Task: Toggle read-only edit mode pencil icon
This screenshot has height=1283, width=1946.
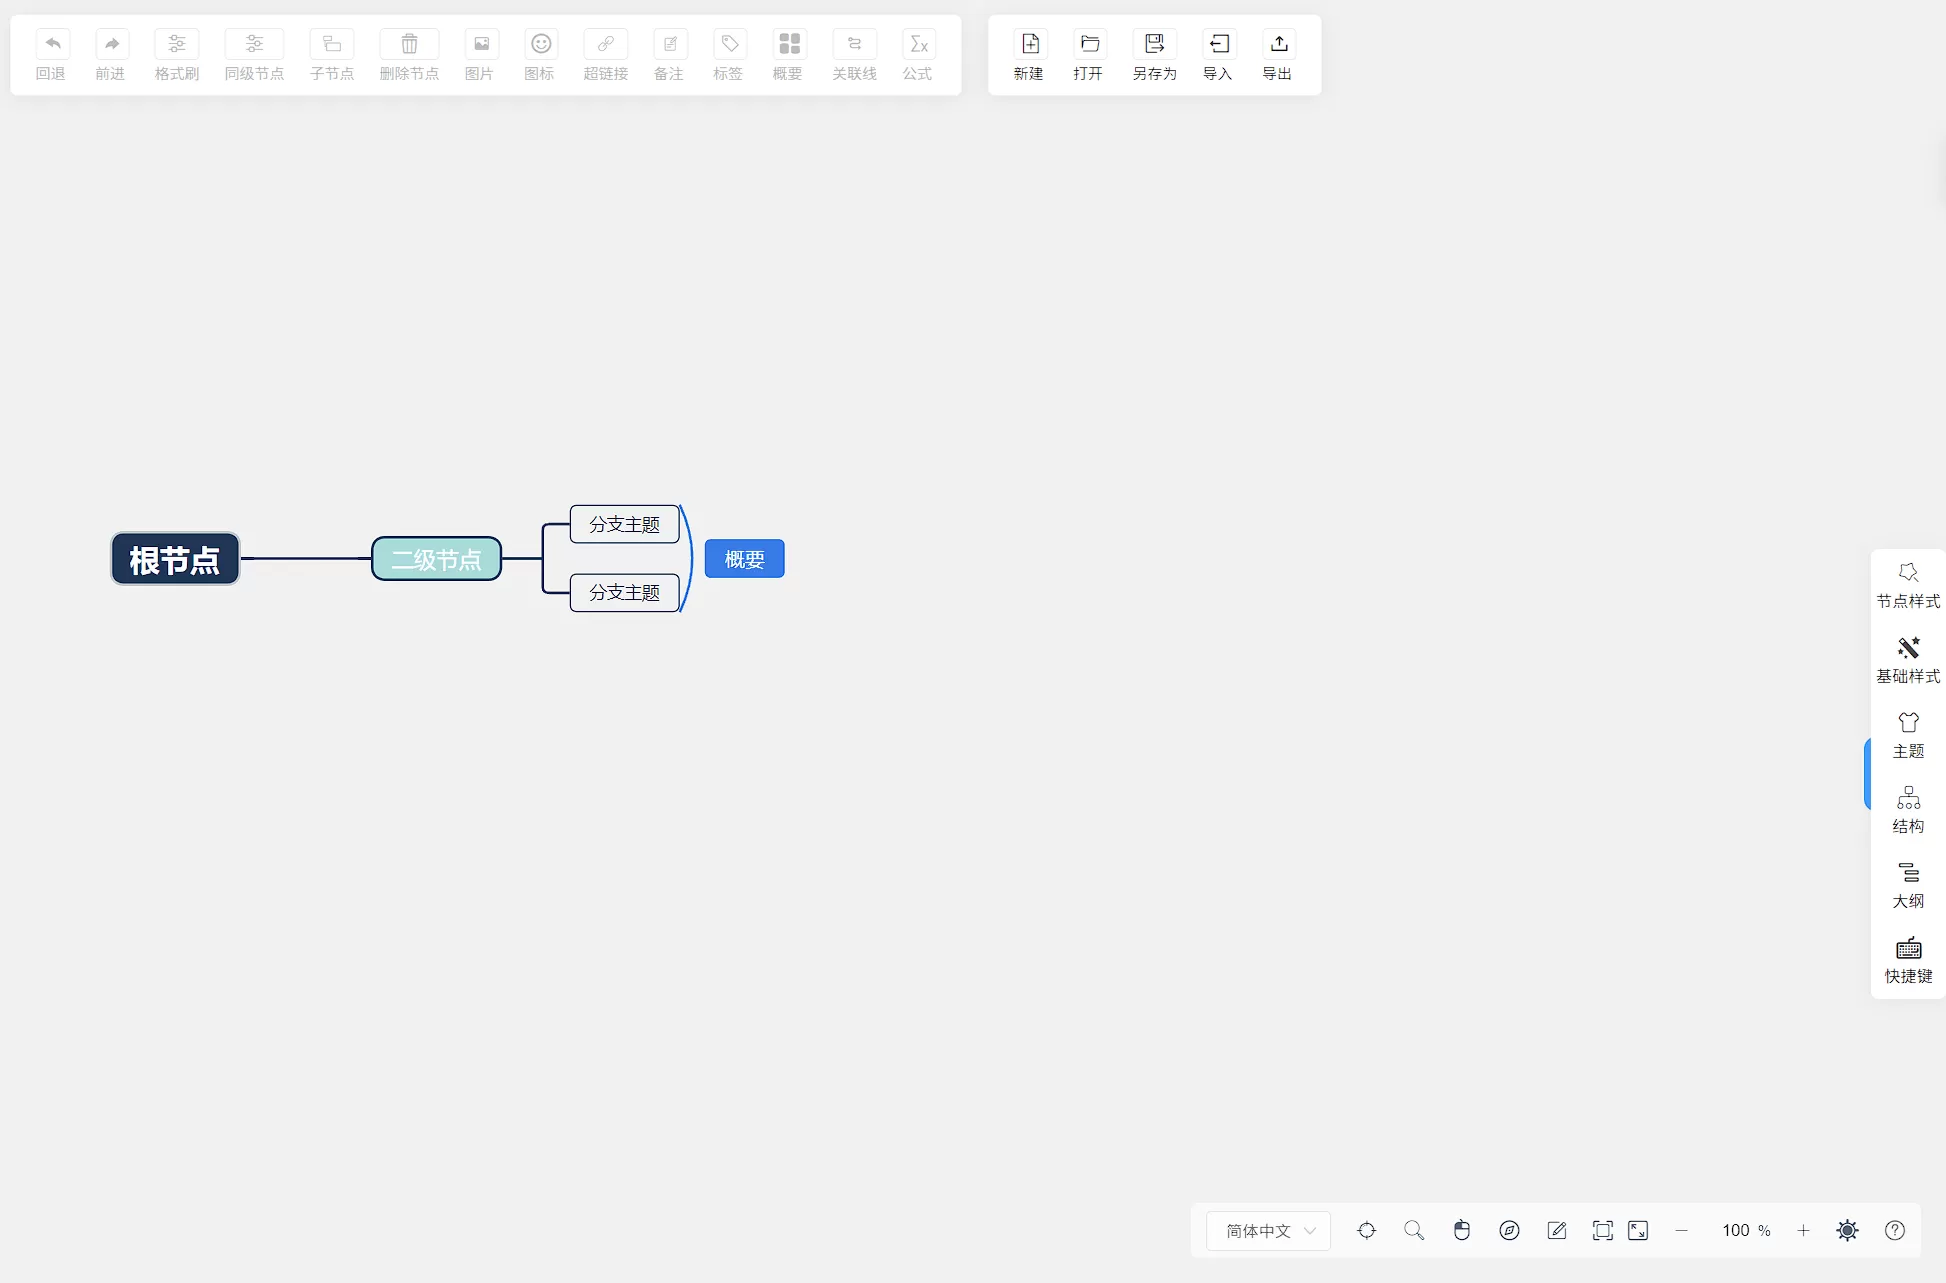Action: (1557, 1230)
